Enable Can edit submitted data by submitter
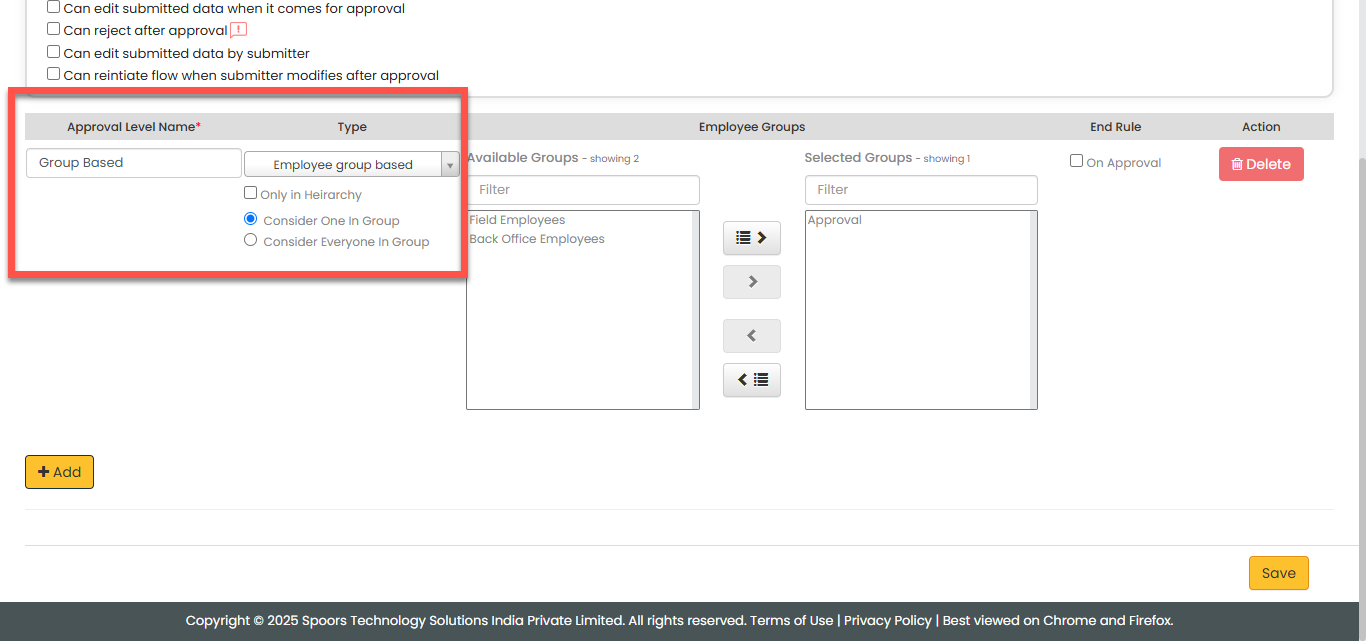 pos(54,52)
